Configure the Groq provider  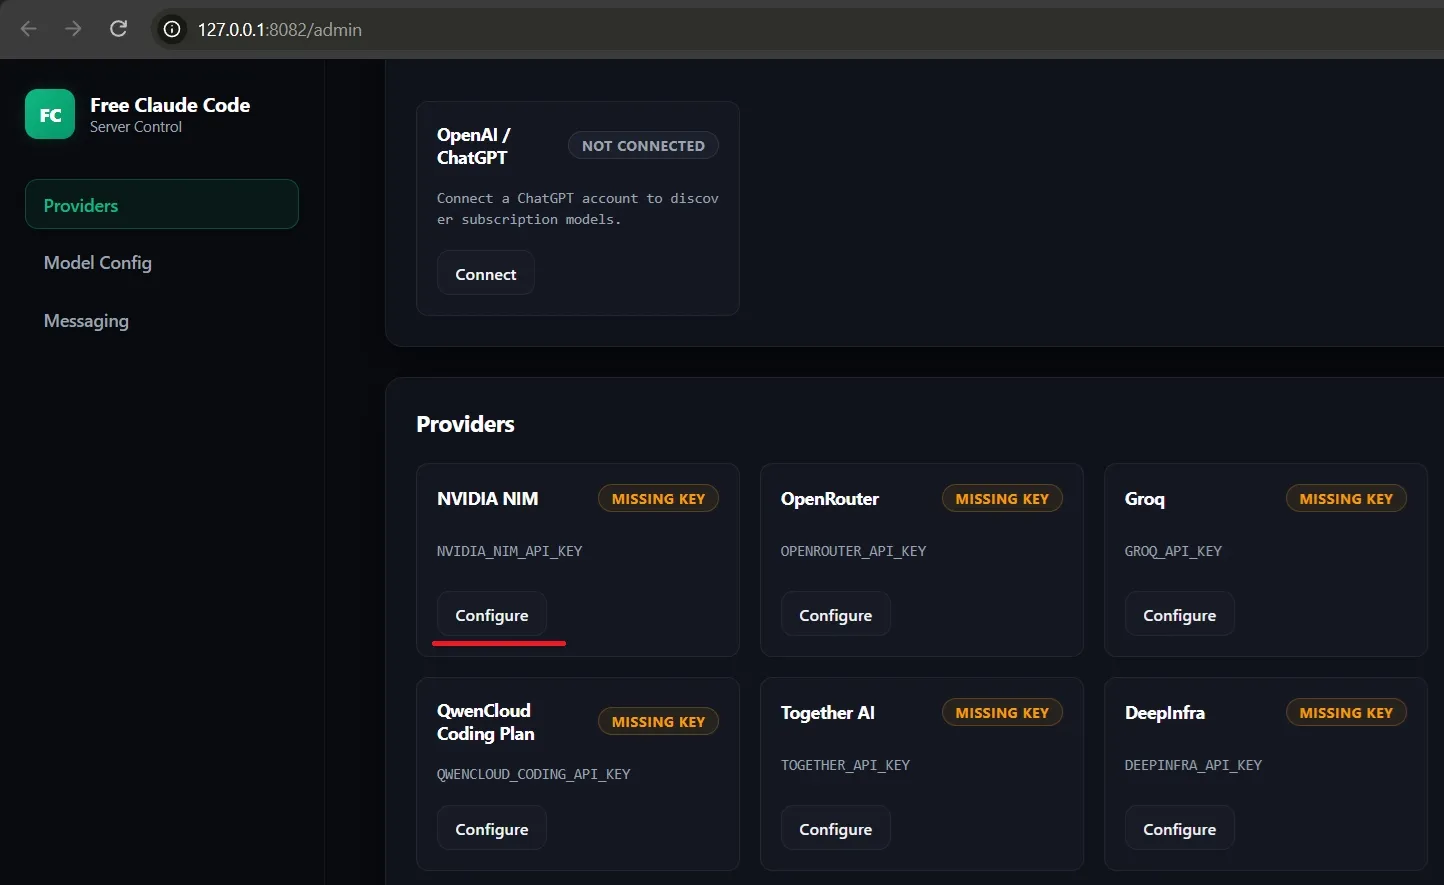[1180, 615]
